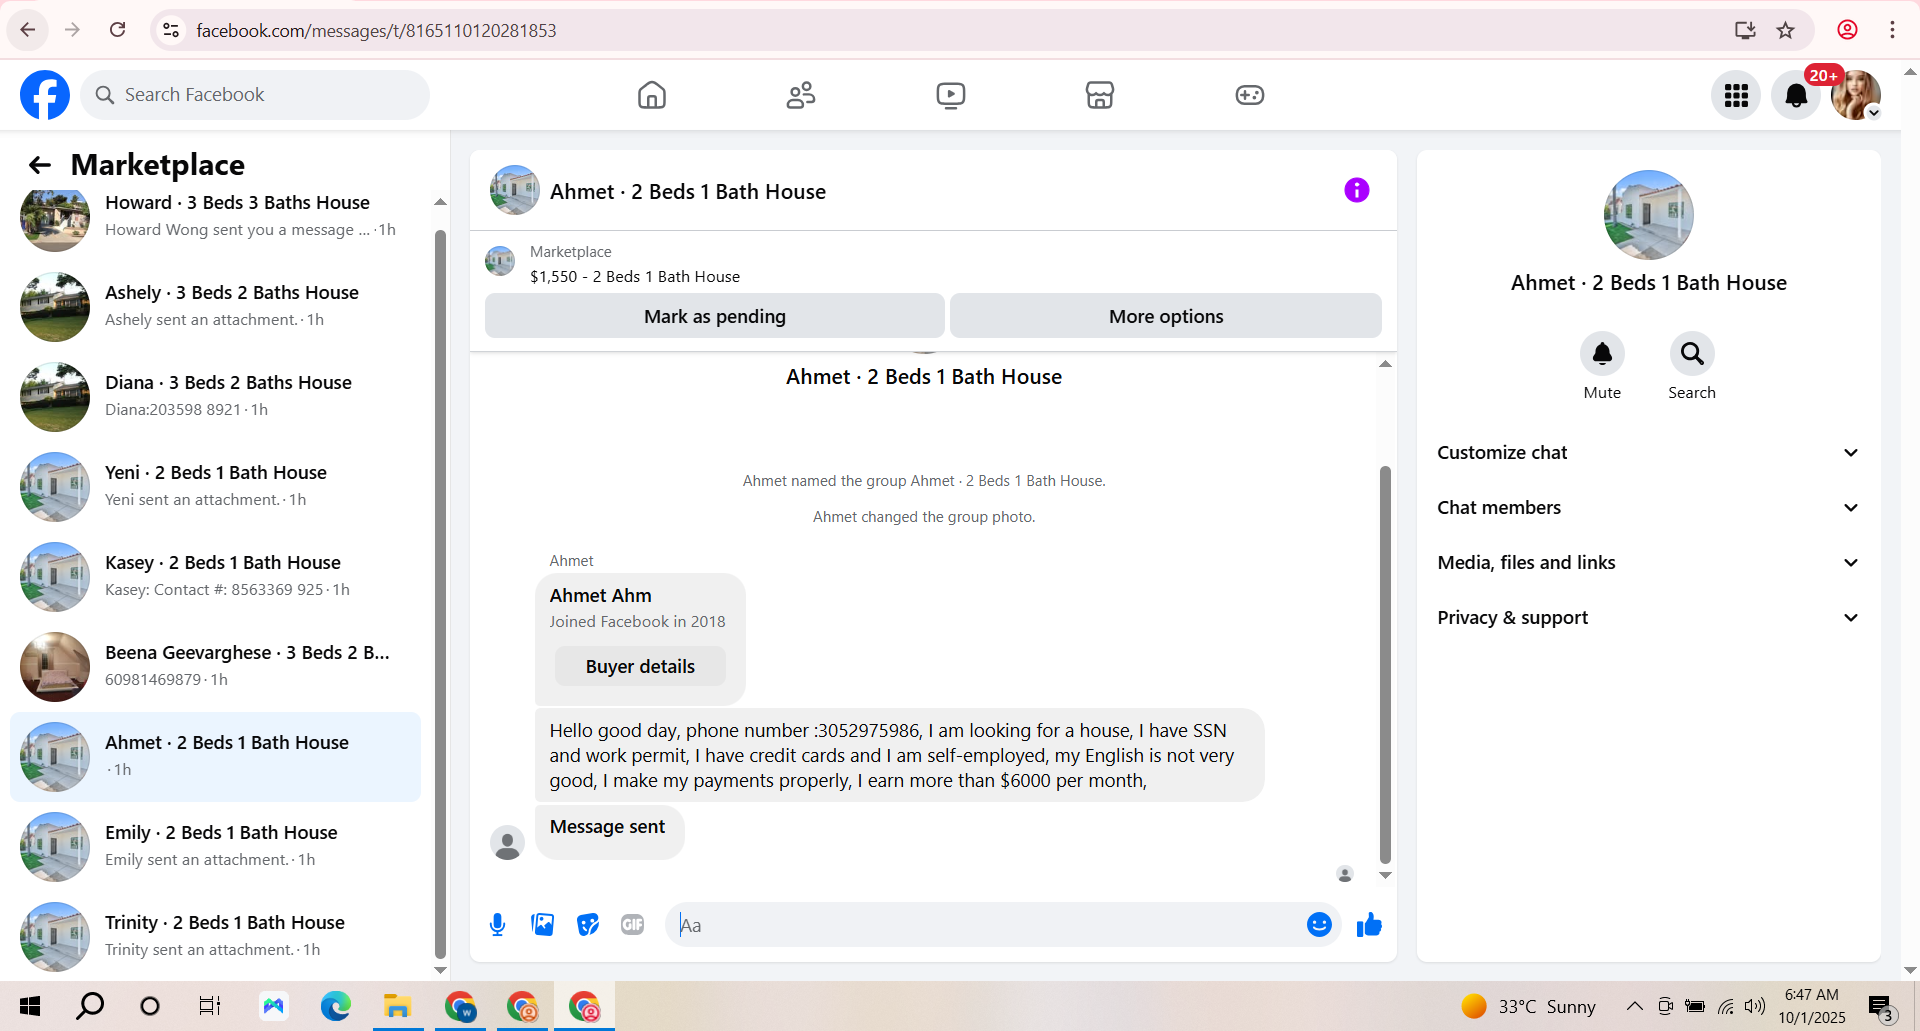Image resolution: width=1920 pixels, height=1031 pixels.
Task: Click the house photo in the right panel
Action: (x=1648, y=215)
